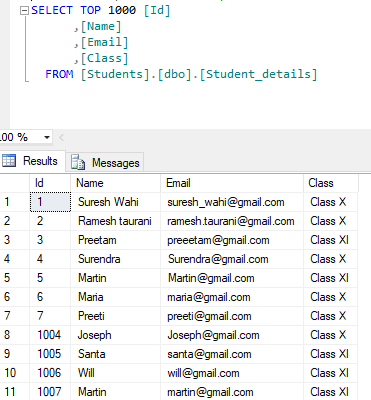The image size is (371, 400).
Task: Click email santa@gmail.com
Action: point(232,354)
